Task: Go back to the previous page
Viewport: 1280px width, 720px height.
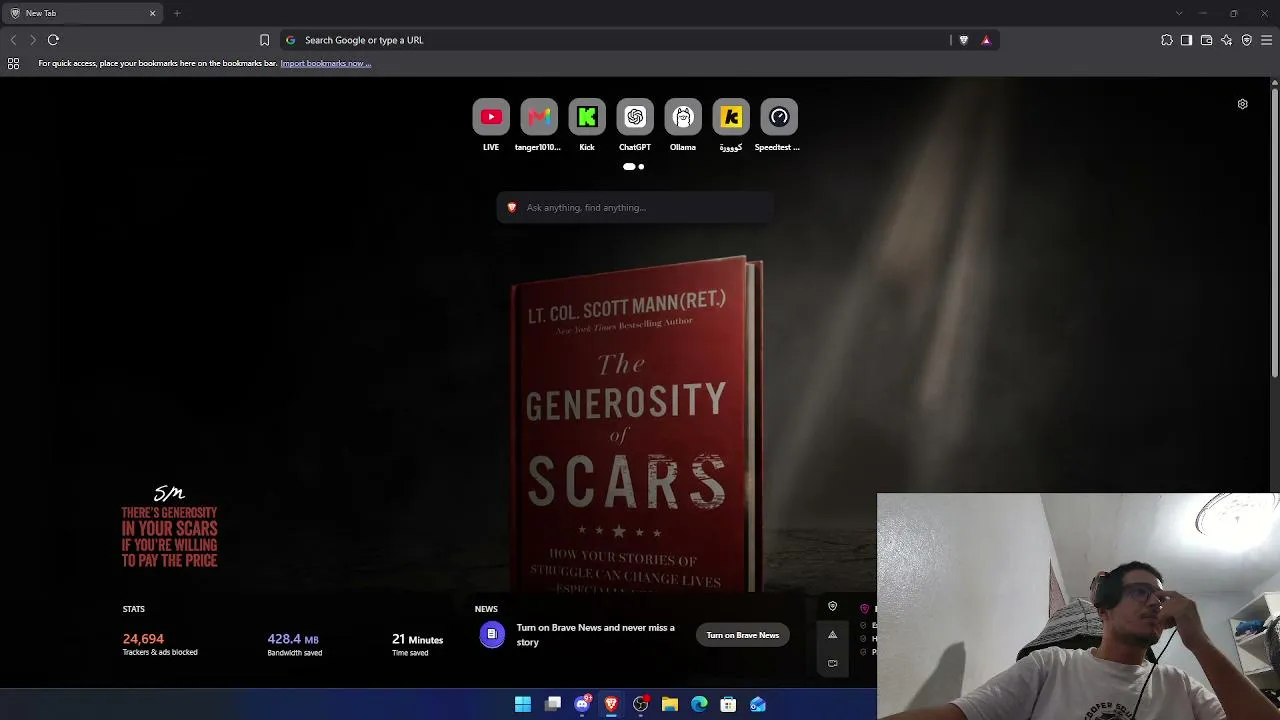Action: (13, 40)
